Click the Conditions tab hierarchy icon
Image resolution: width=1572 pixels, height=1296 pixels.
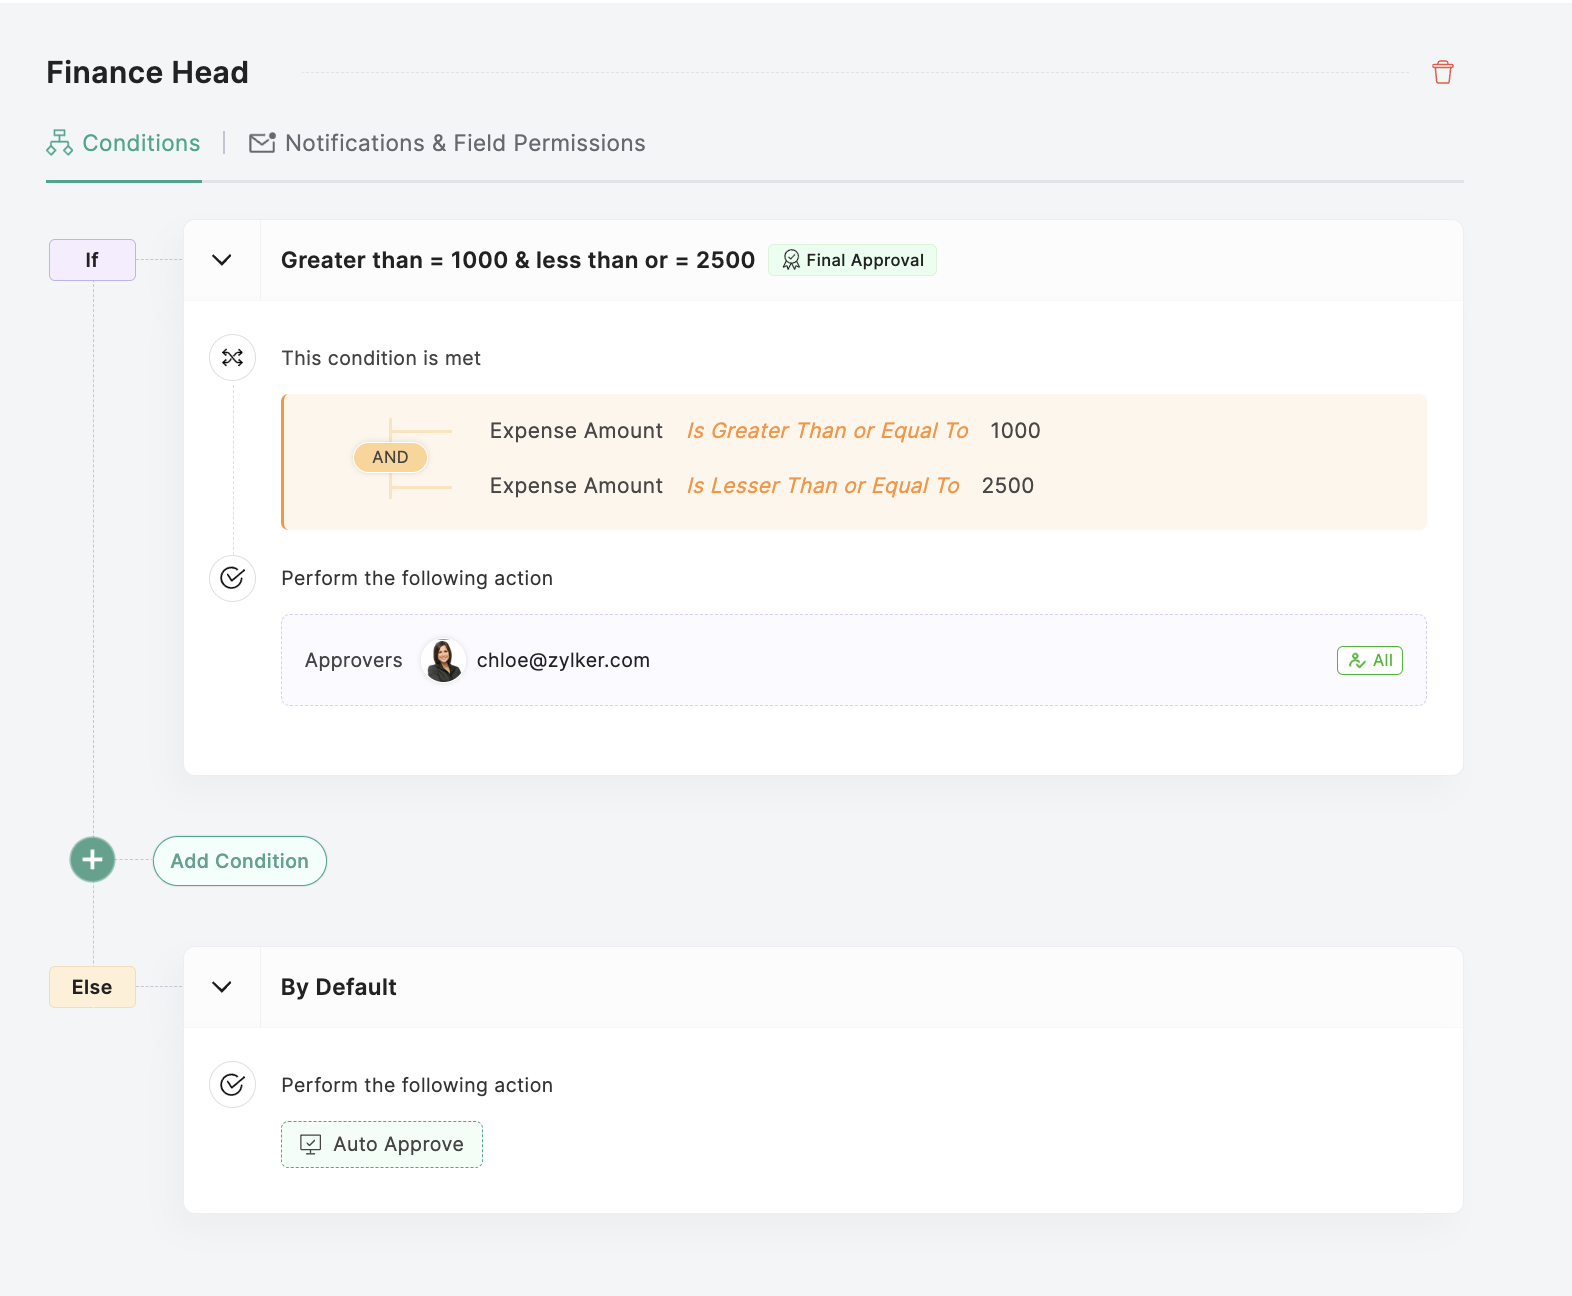[x=59, y=143]
